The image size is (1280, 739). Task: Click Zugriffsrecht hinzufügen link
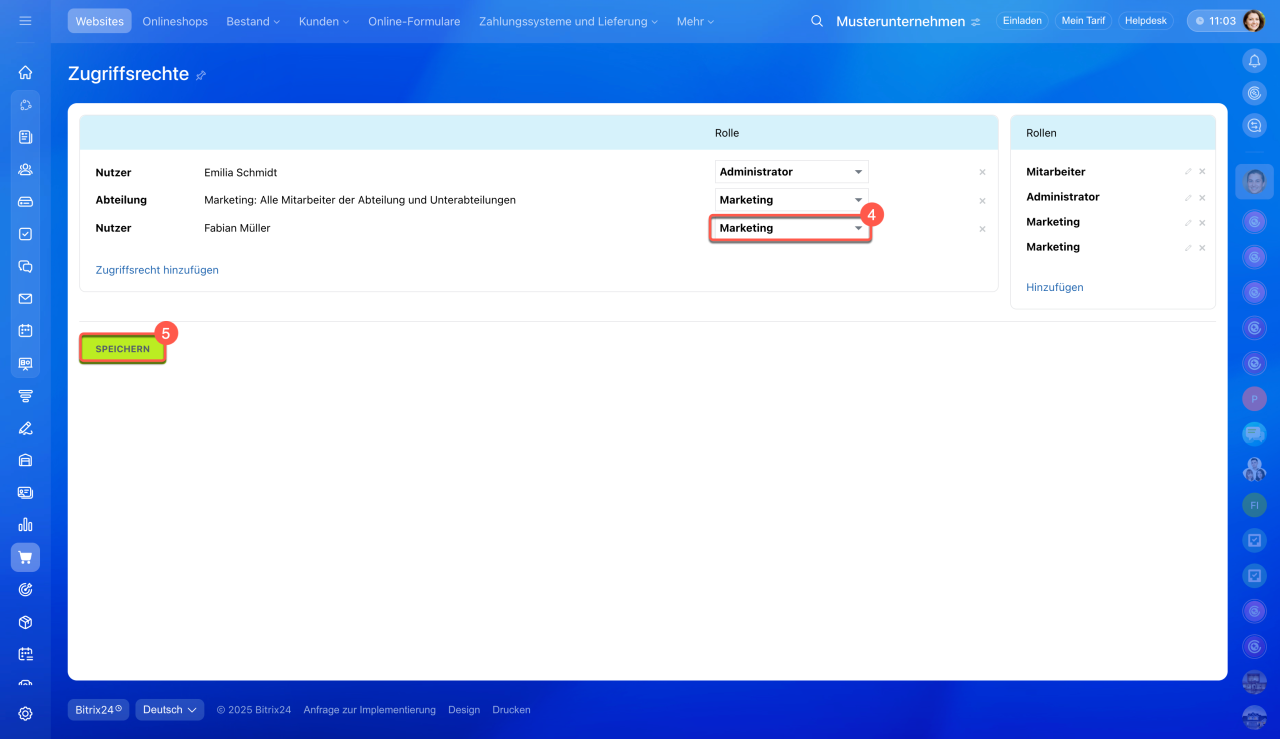pyautogui.click(x=157, y=270)
